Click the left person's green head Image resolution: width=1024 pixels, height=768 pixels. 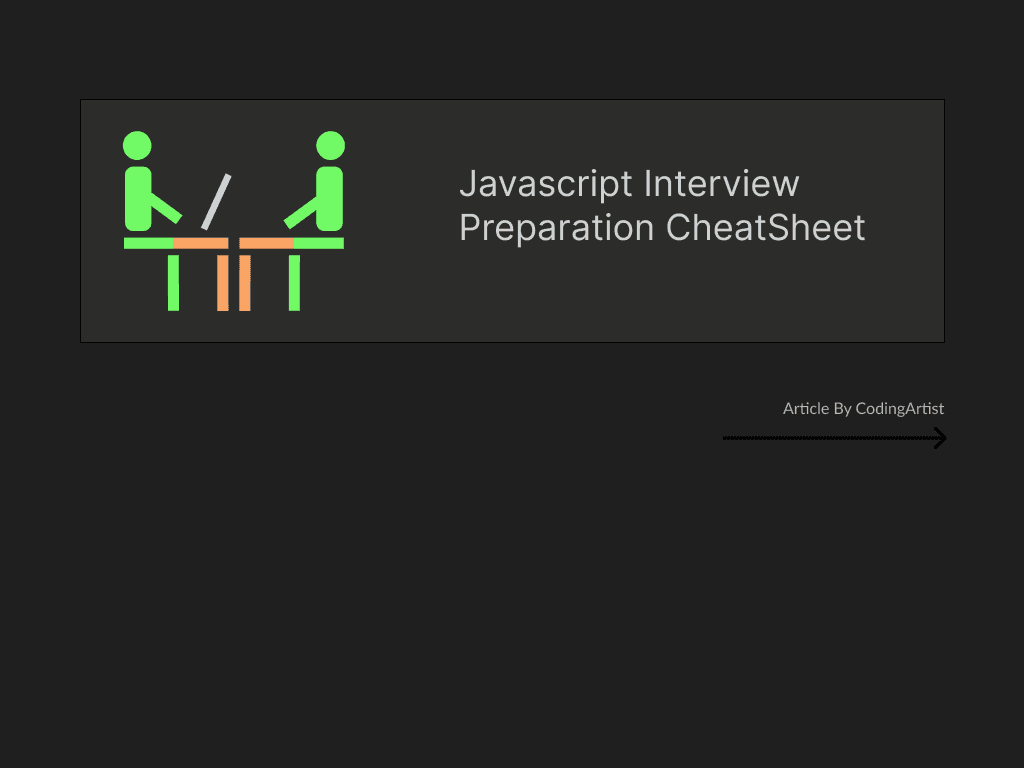pyautogui.click(x=137, y=146)
